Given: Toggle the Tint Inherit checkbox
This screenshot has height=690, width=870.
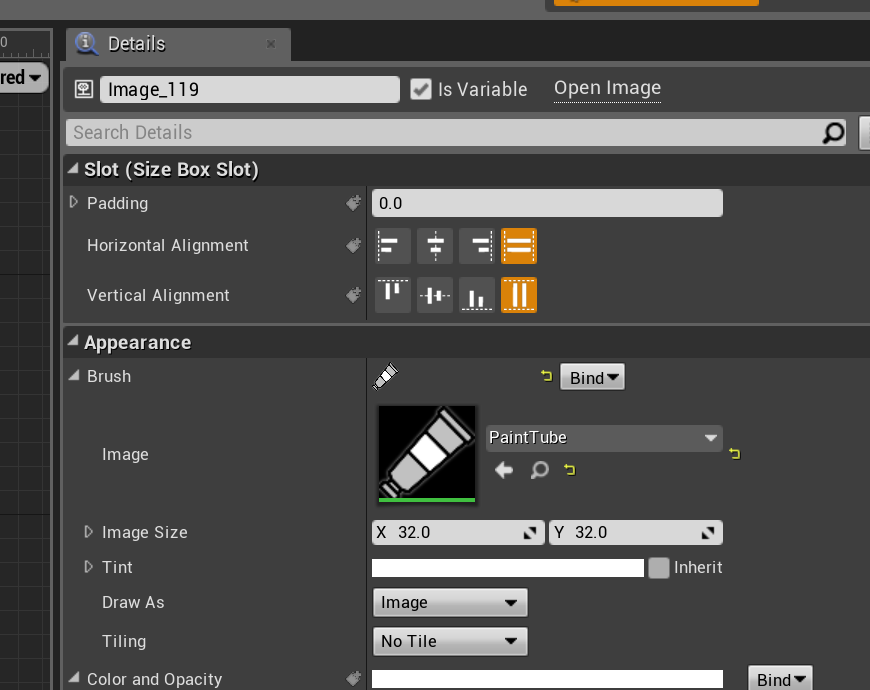Looking at the screenshot, I should (x=659, y=568).
